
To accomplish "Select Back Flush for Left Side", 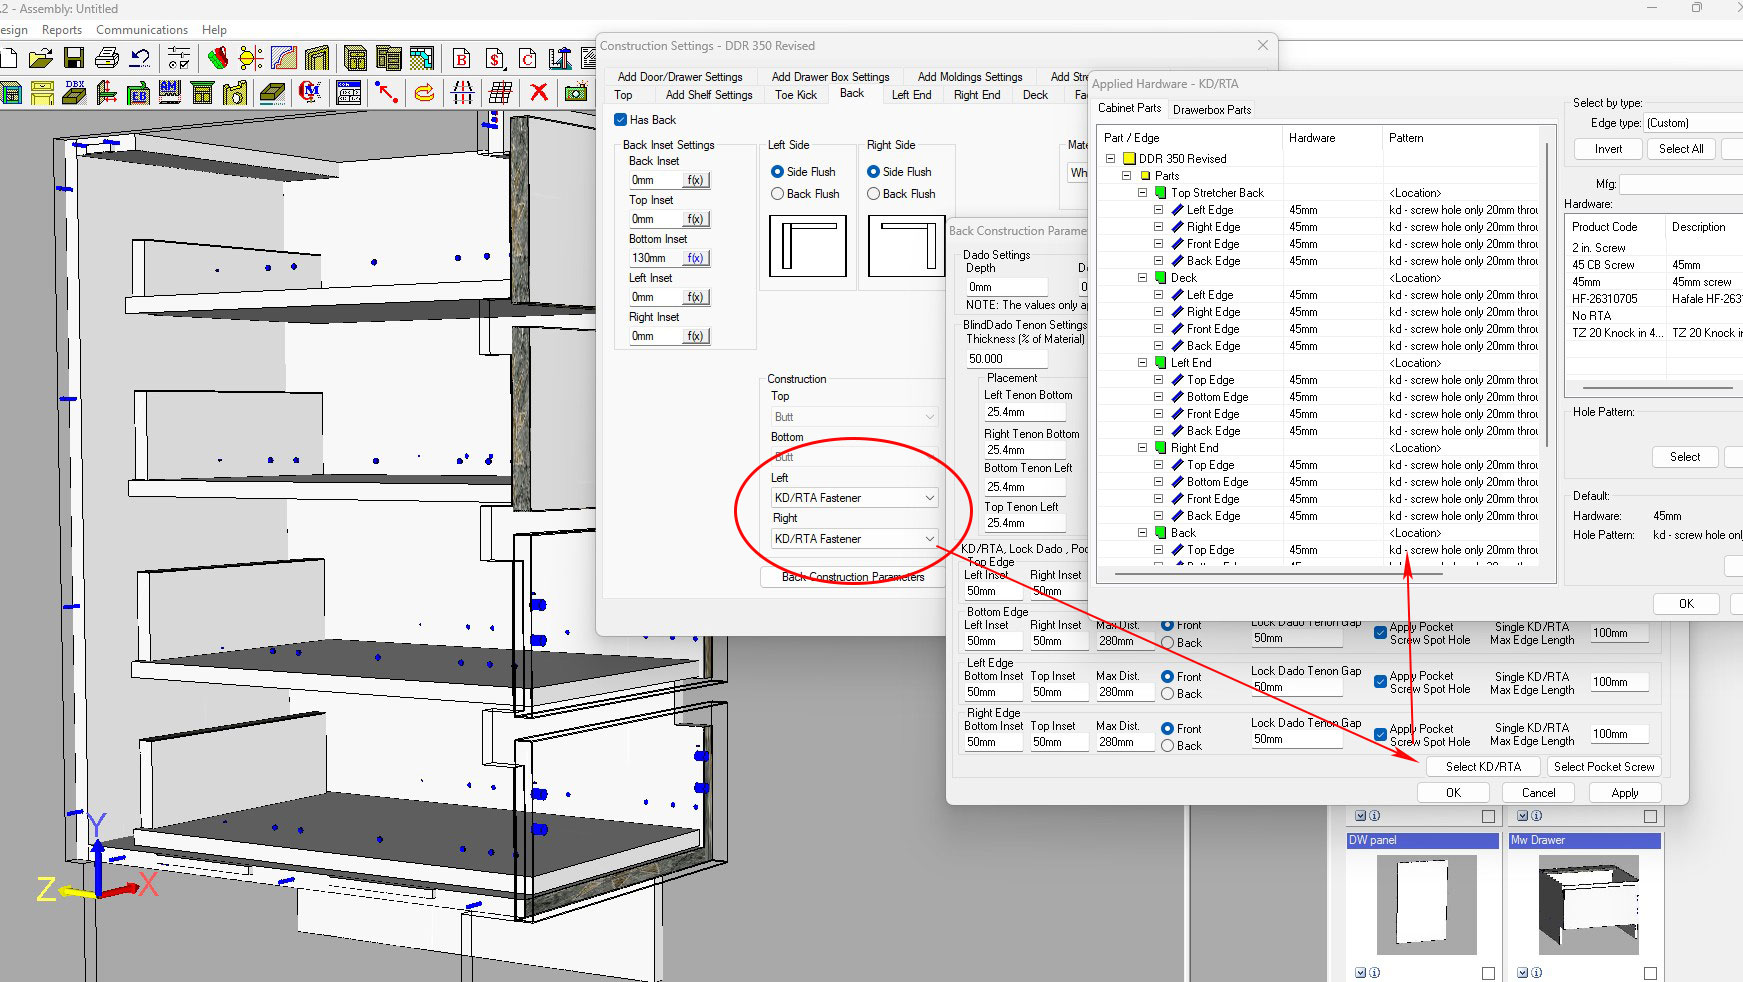I will [777, 194].
